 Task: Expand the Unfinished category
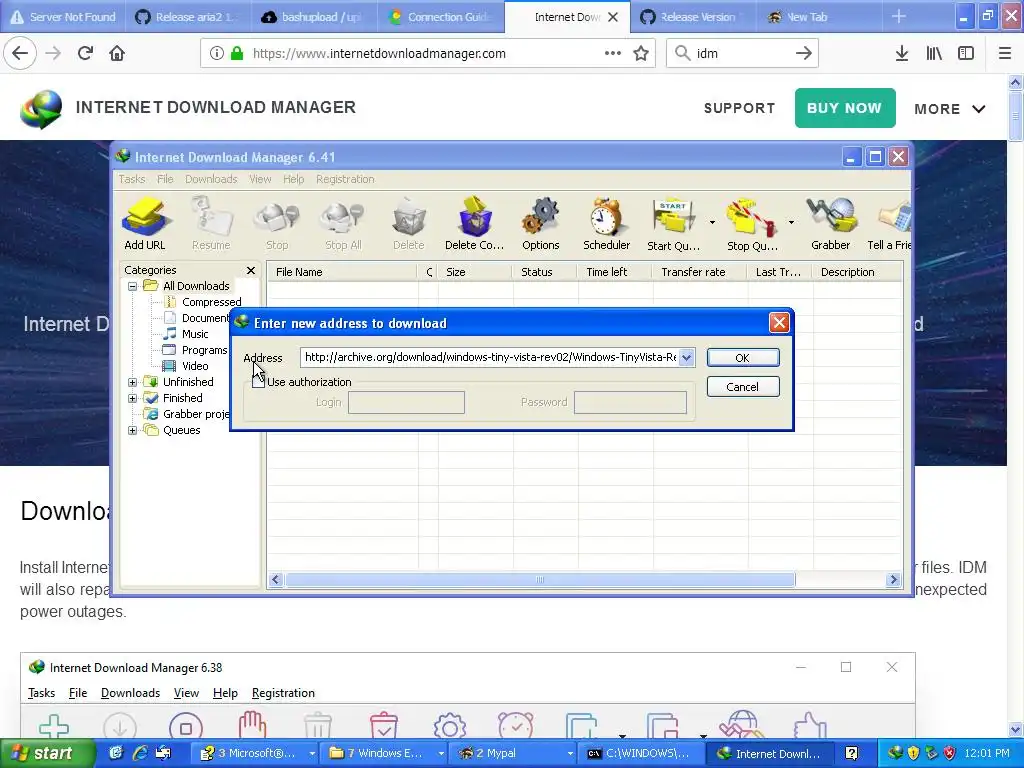133,382
